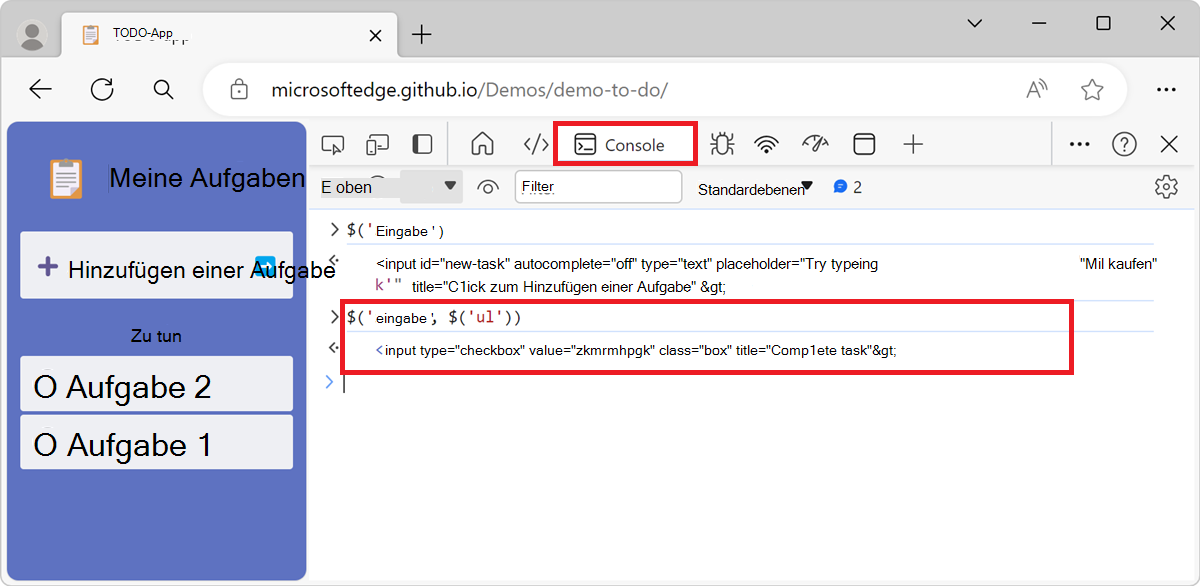Image resolution: width=1200 pixels, height=586 pixels.
Task: Toggle live expression eye icon
Action: pyautogui.click(x=488, y=187)
